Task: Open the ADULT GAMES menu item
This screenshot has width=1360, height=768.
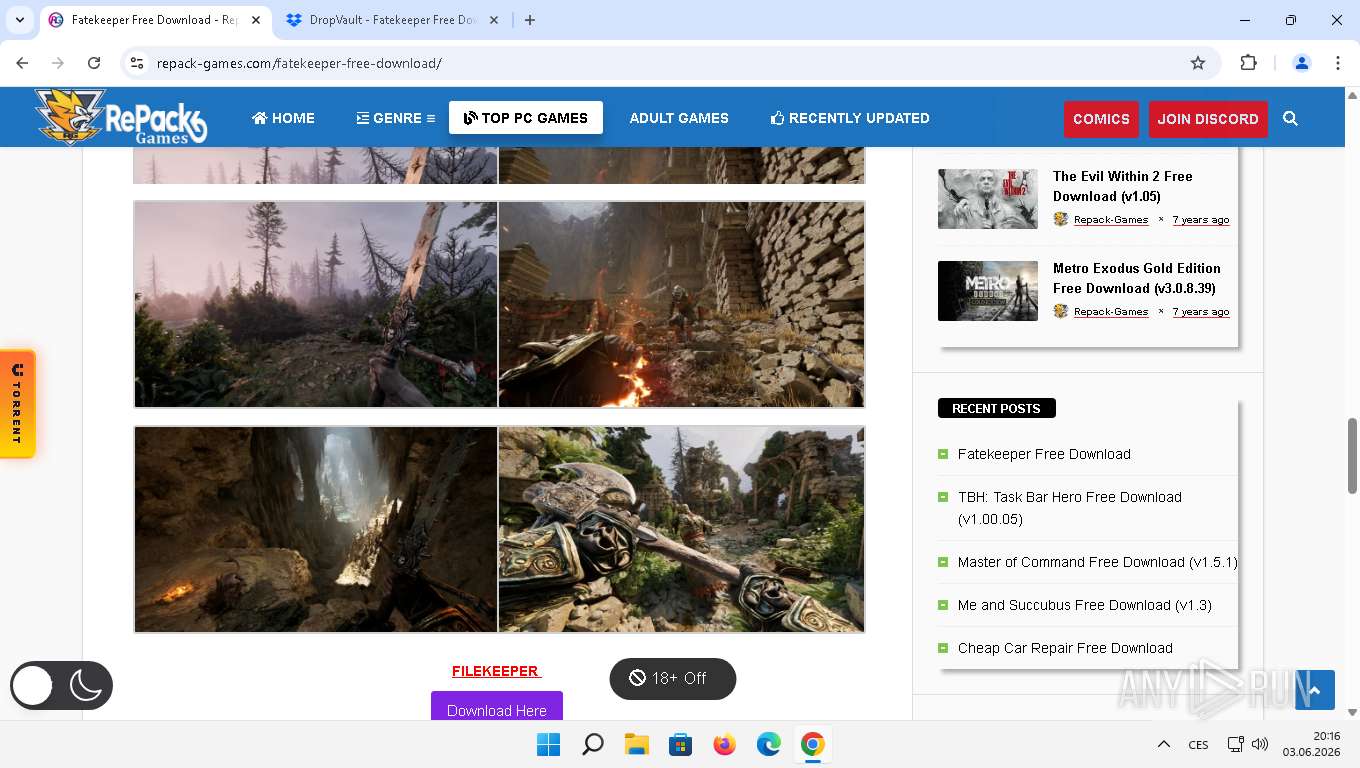Action: [679, 118]
